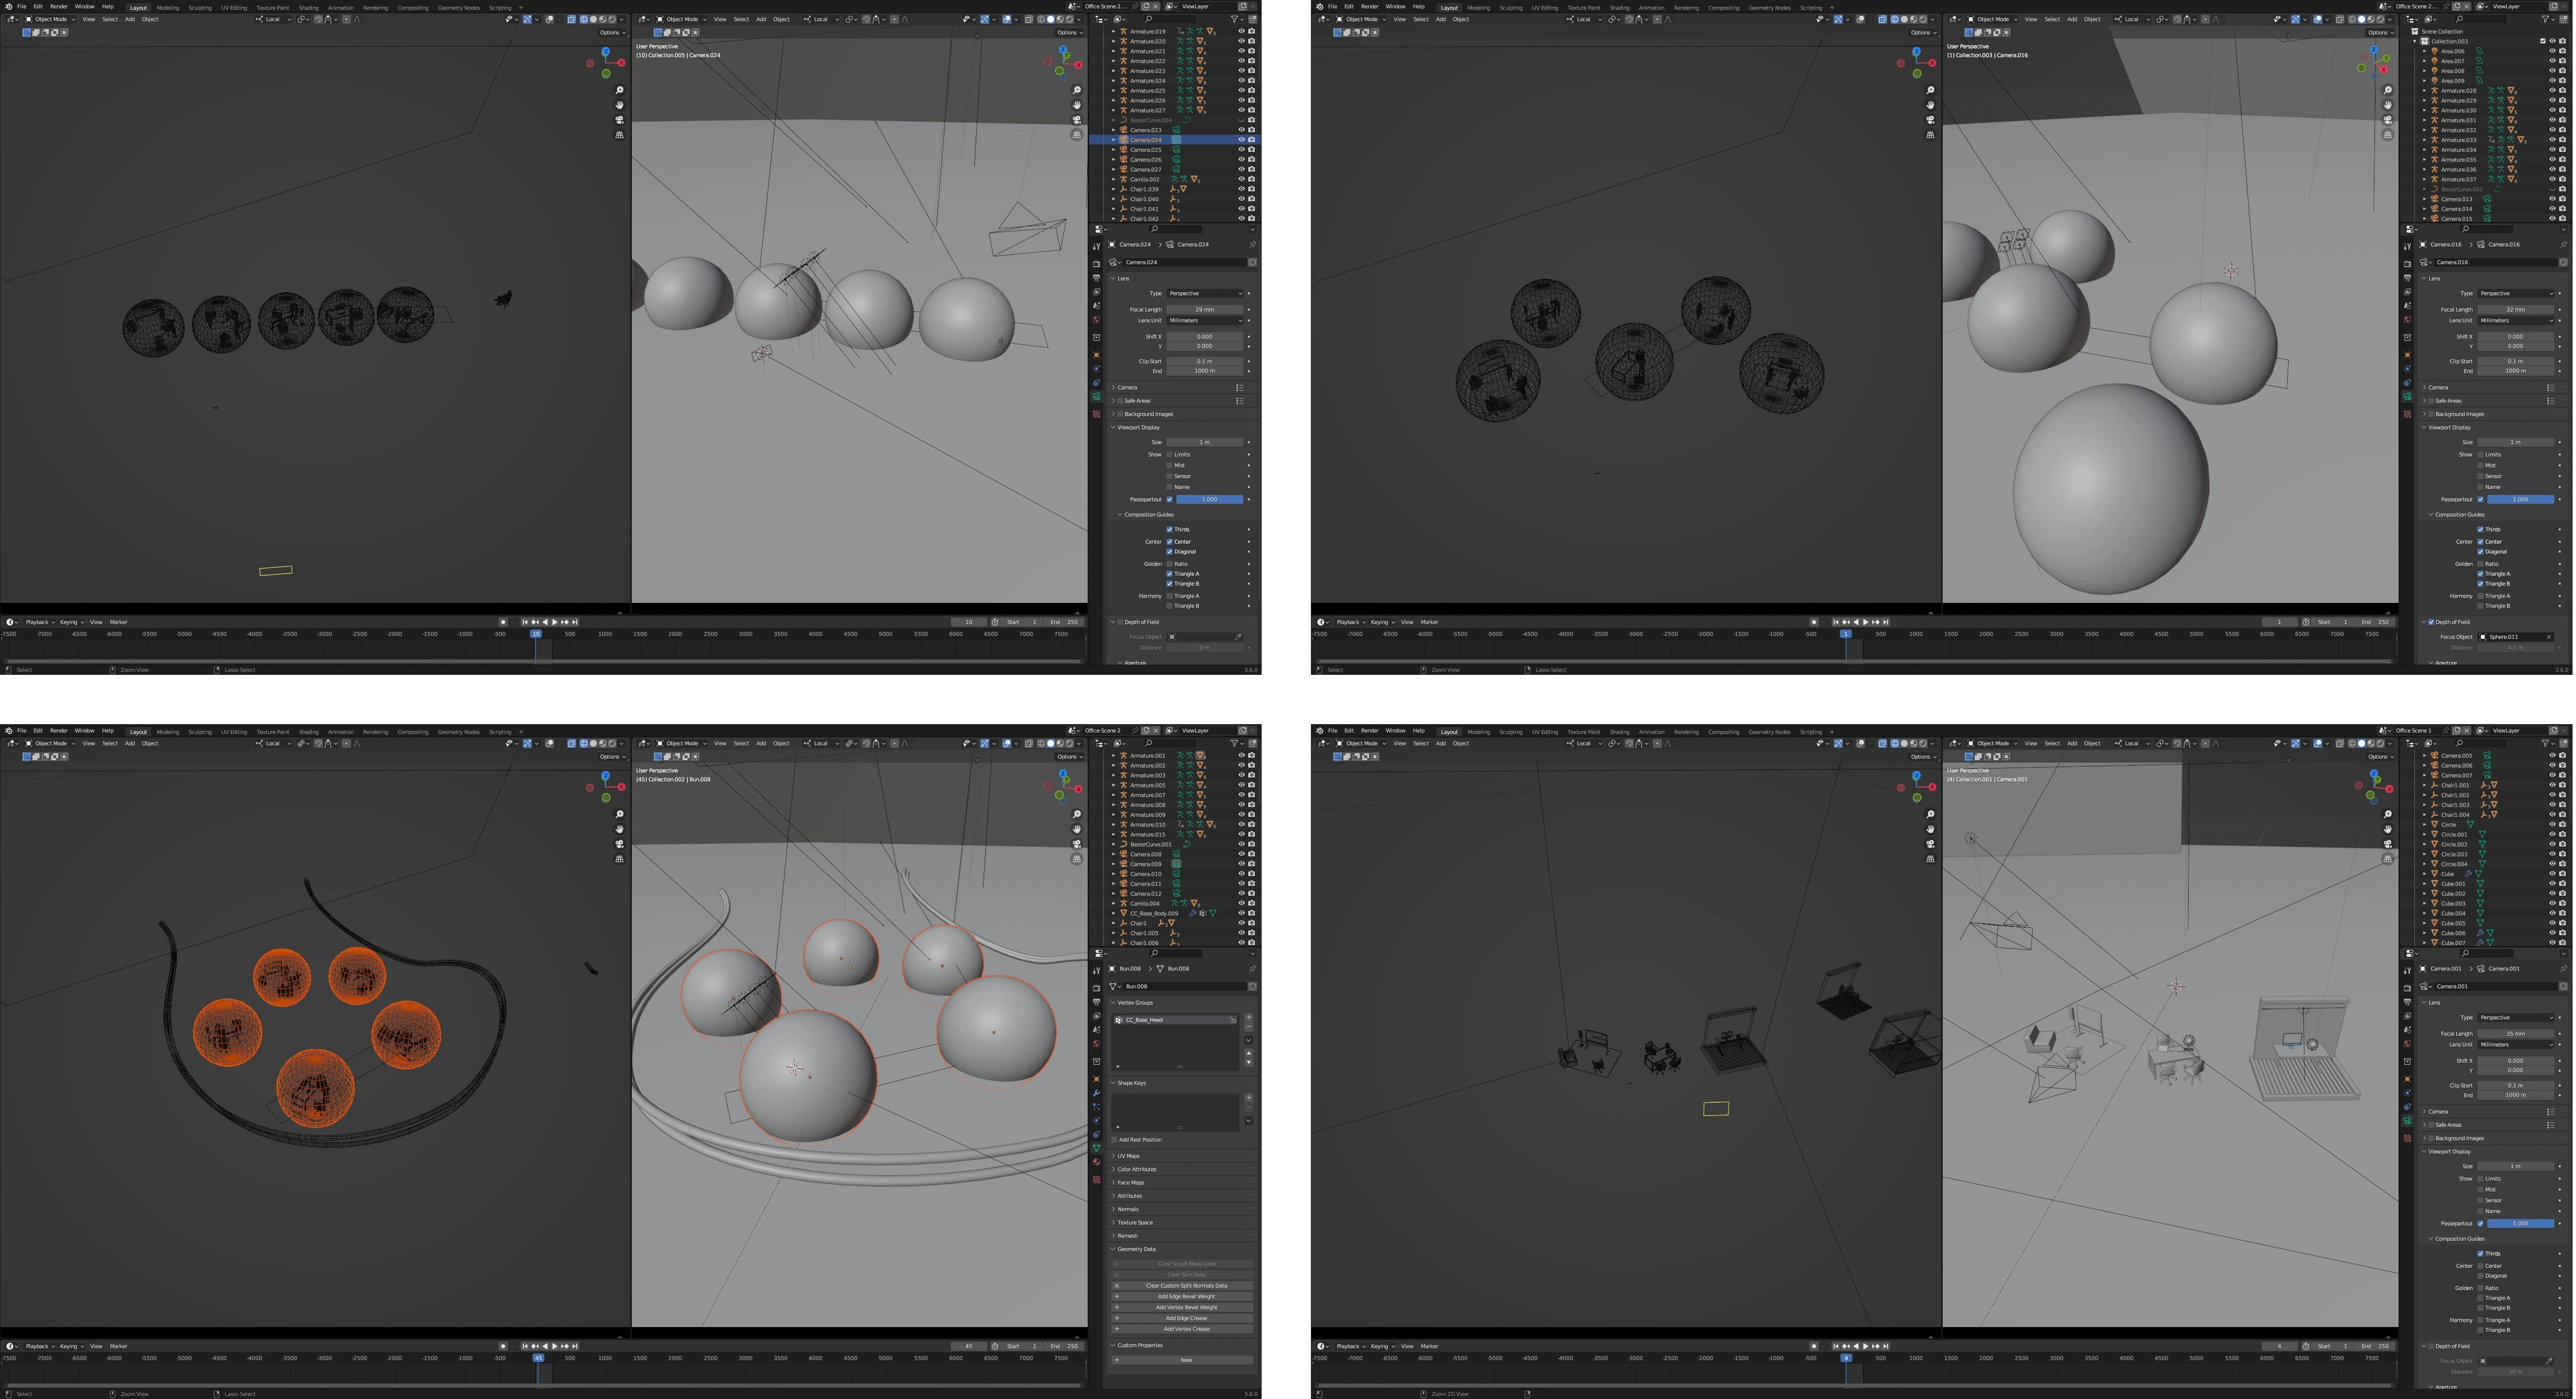
Task: Click Passepartout 1.000 slider for Camera.024
Action: tap(1209, 499)
